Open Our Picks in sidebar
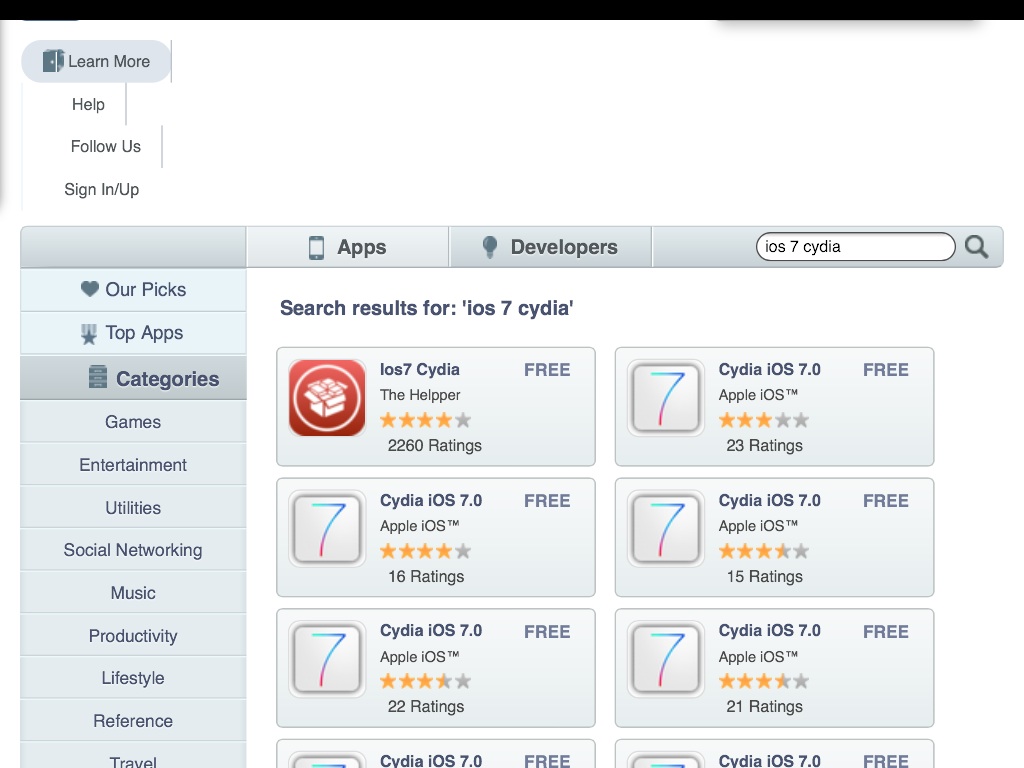The height and width of the screenshot is (768, 1024). [x=133, y=289]
